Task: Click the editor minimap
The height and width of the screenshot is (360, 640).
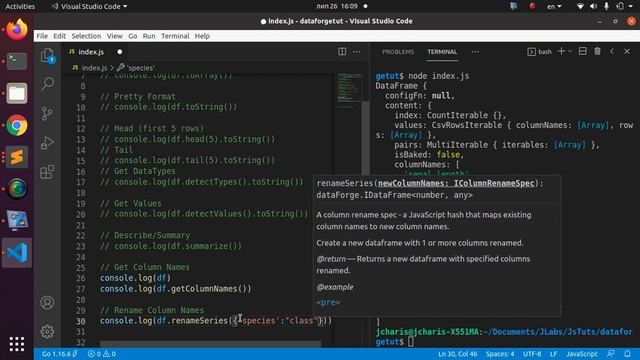Action: [348, 90]
